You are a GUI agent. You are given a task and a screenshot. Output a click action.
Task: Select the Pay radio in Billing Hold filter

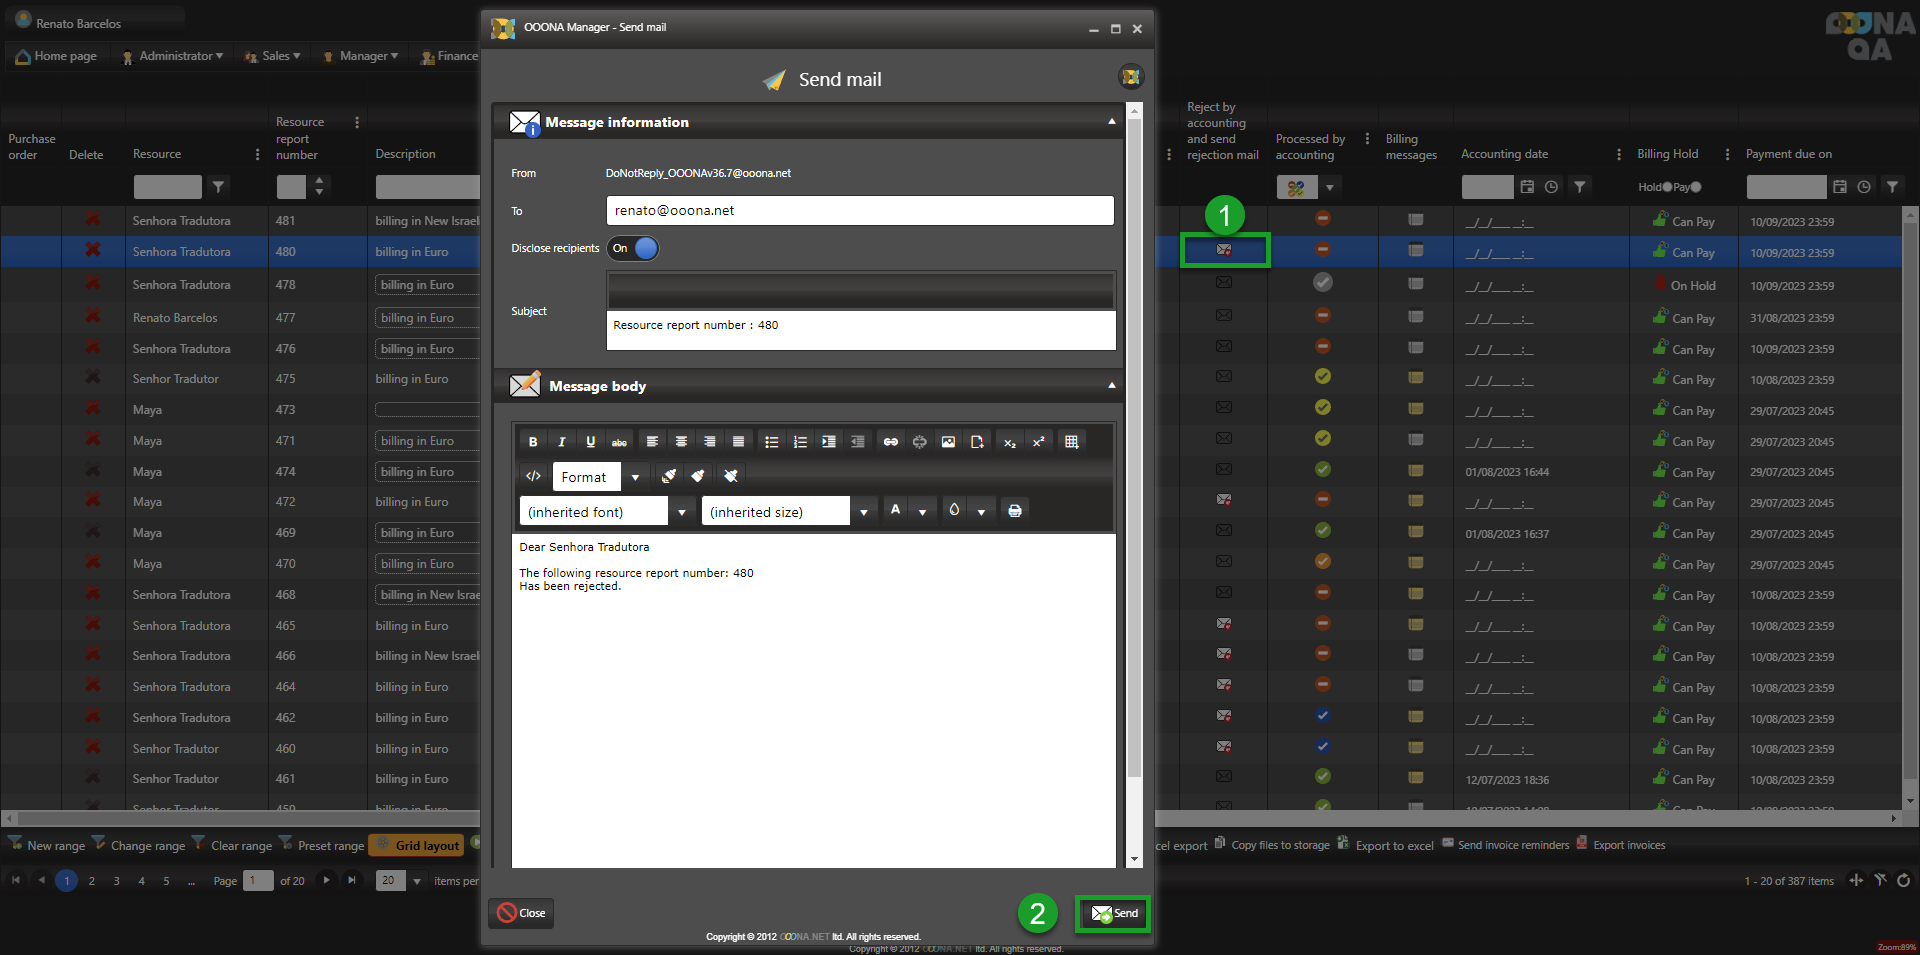pos(1696,187)
